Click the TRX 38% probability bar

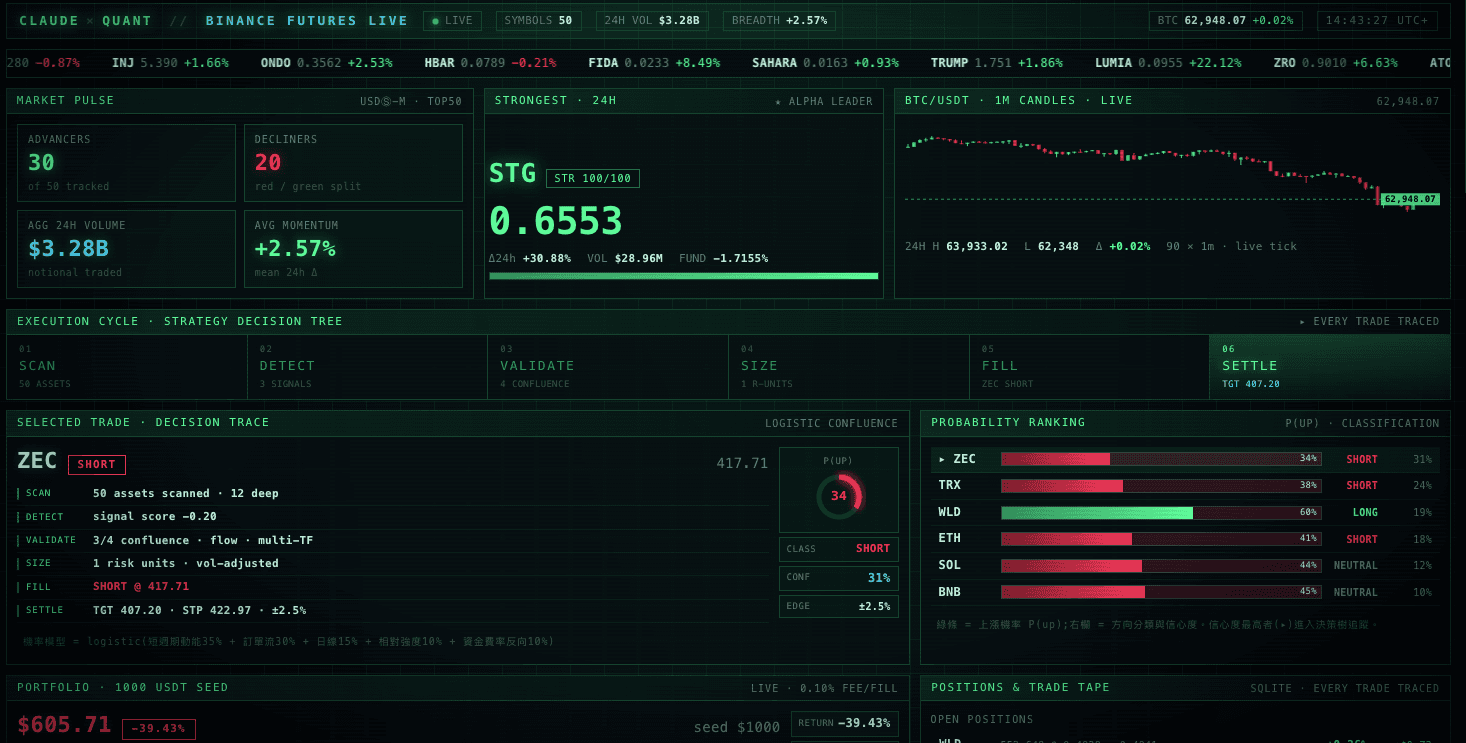pos(1161,485)
